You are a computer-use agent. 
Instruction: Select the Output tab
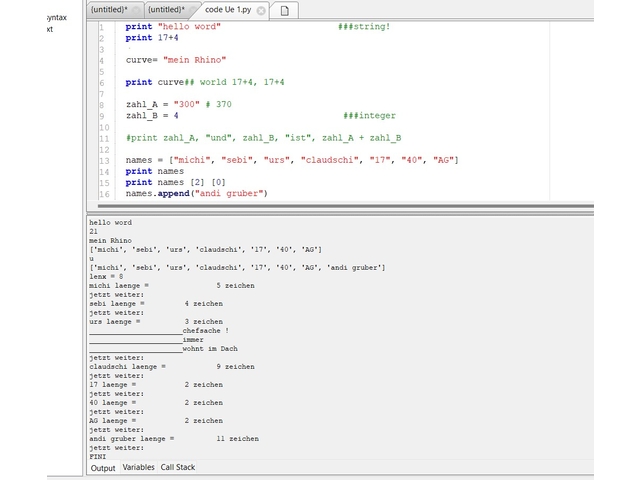(x=103, y=468)
